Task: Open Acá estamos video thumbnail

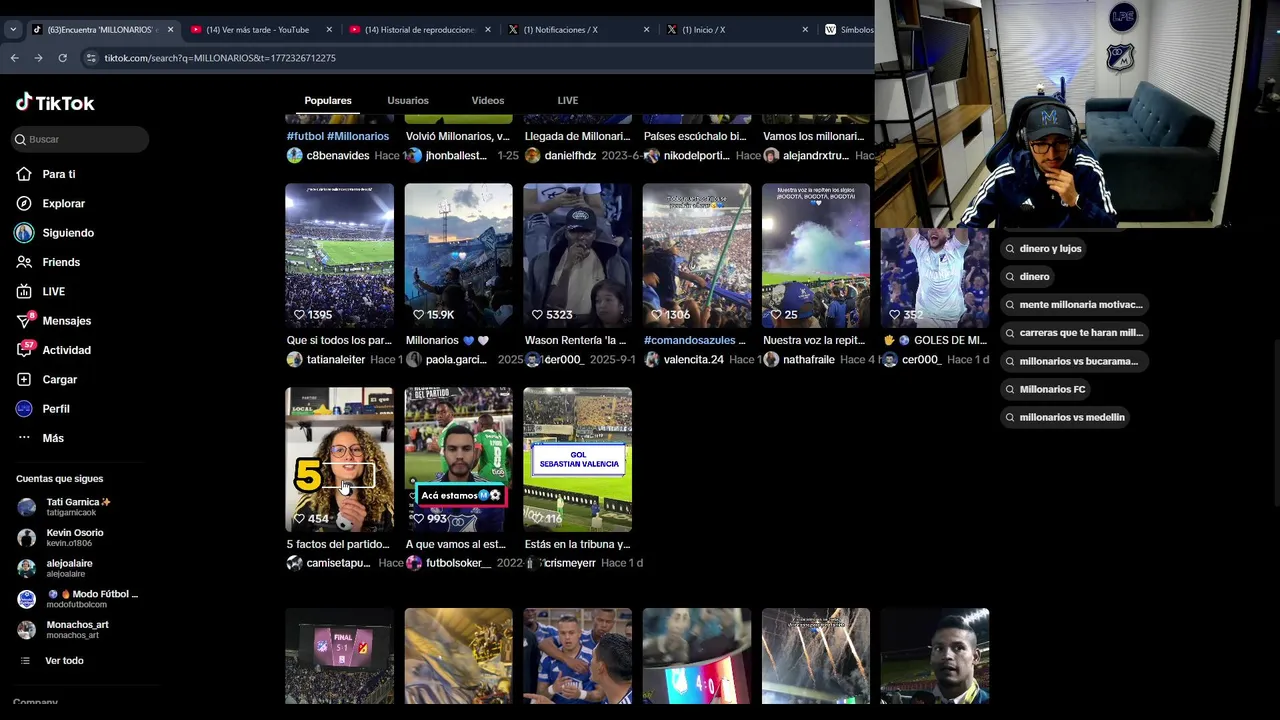Action: [x=458, y=459]
